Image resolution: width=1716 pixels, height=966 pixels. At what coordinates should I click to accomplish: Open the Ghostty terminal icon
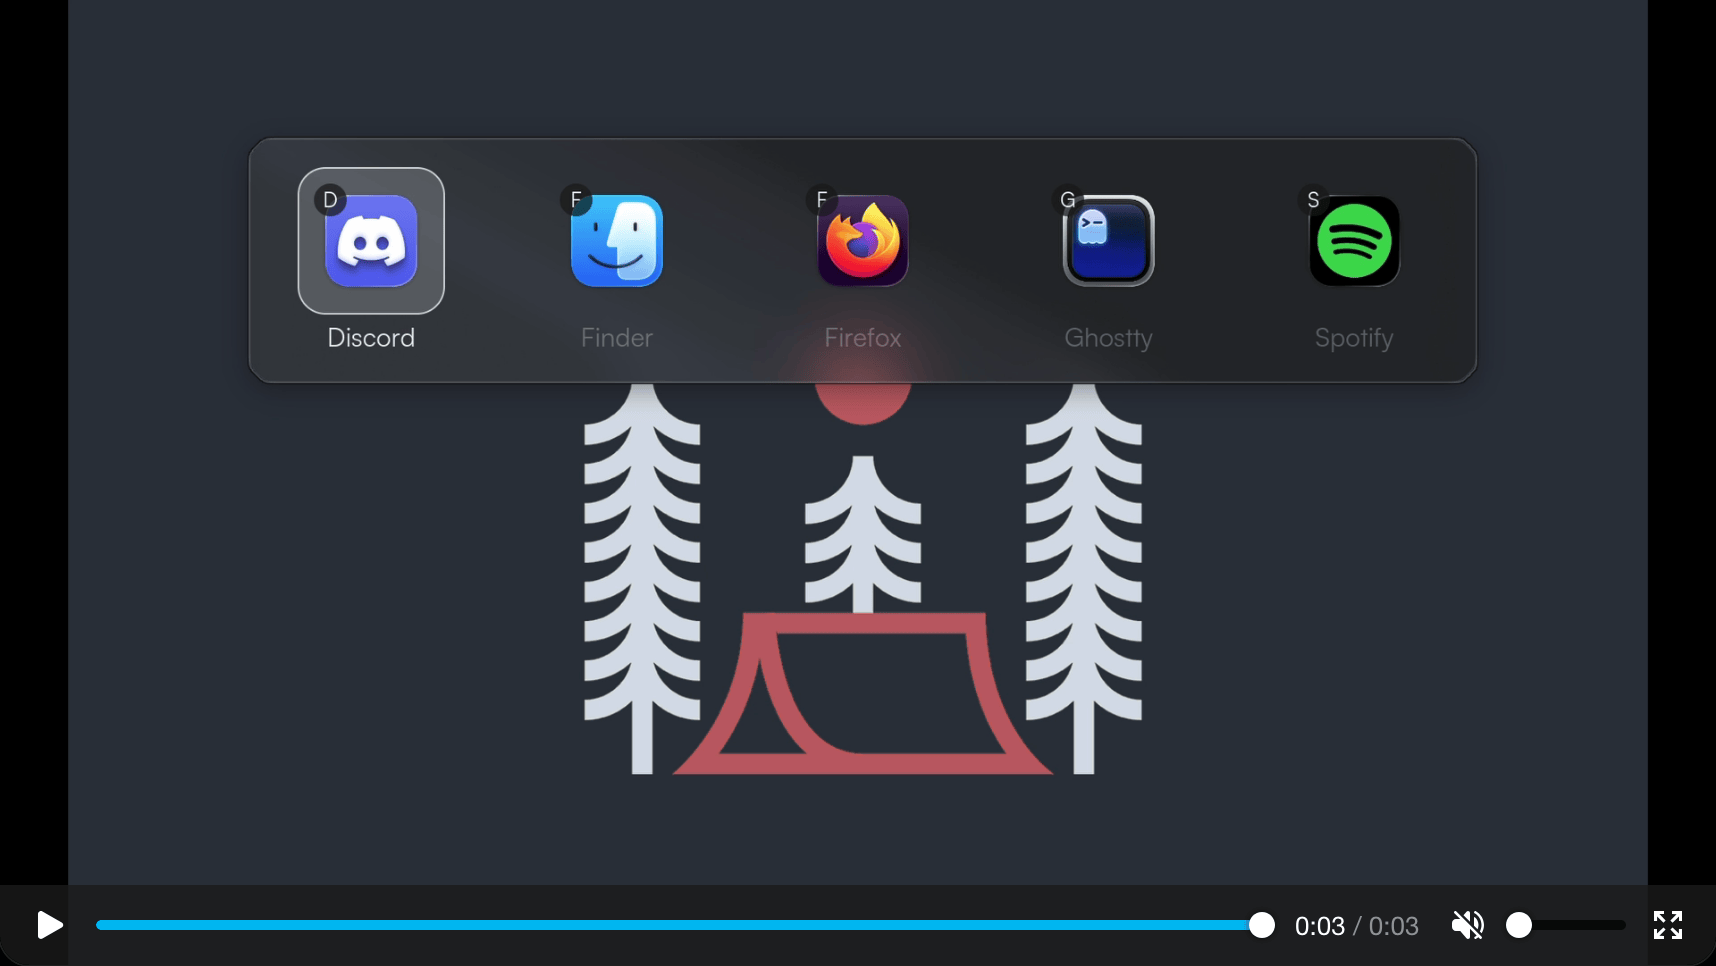click(x=1108, y=241)
